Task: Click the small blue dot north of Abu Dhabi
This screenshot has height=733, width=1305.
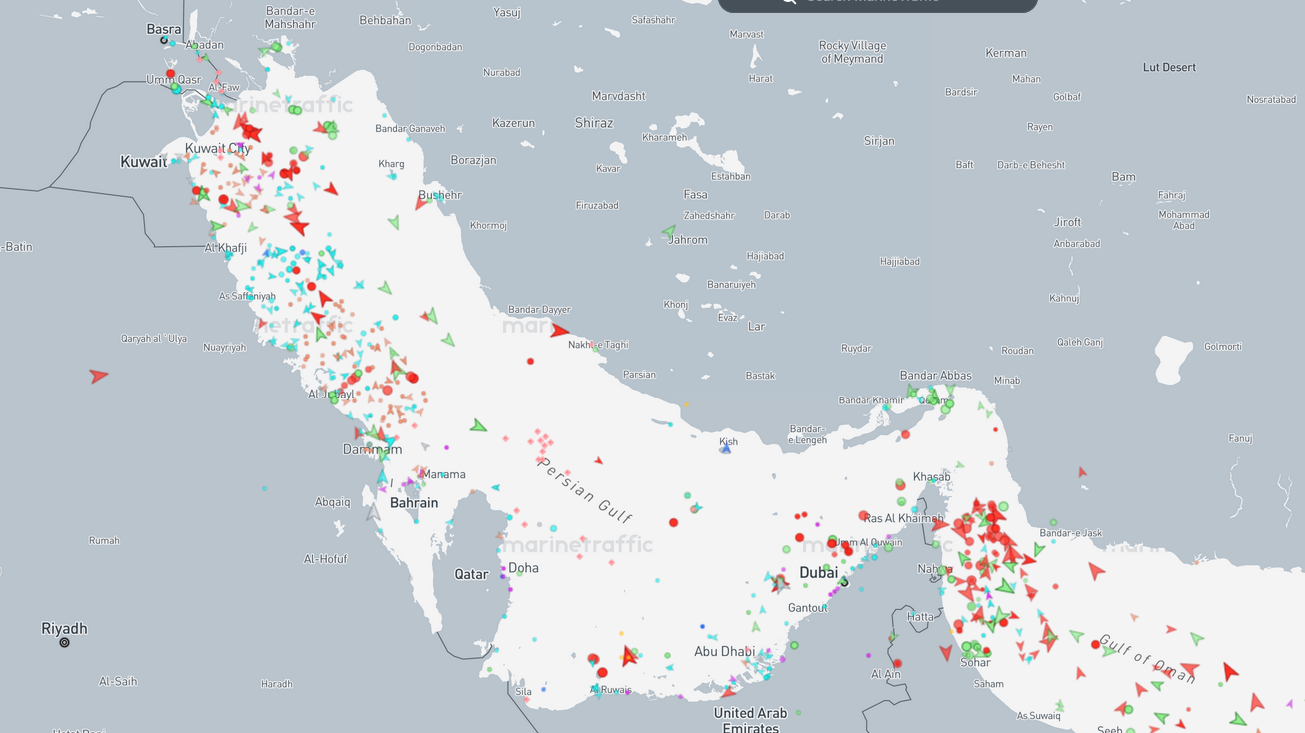Action: pos(703,627)
